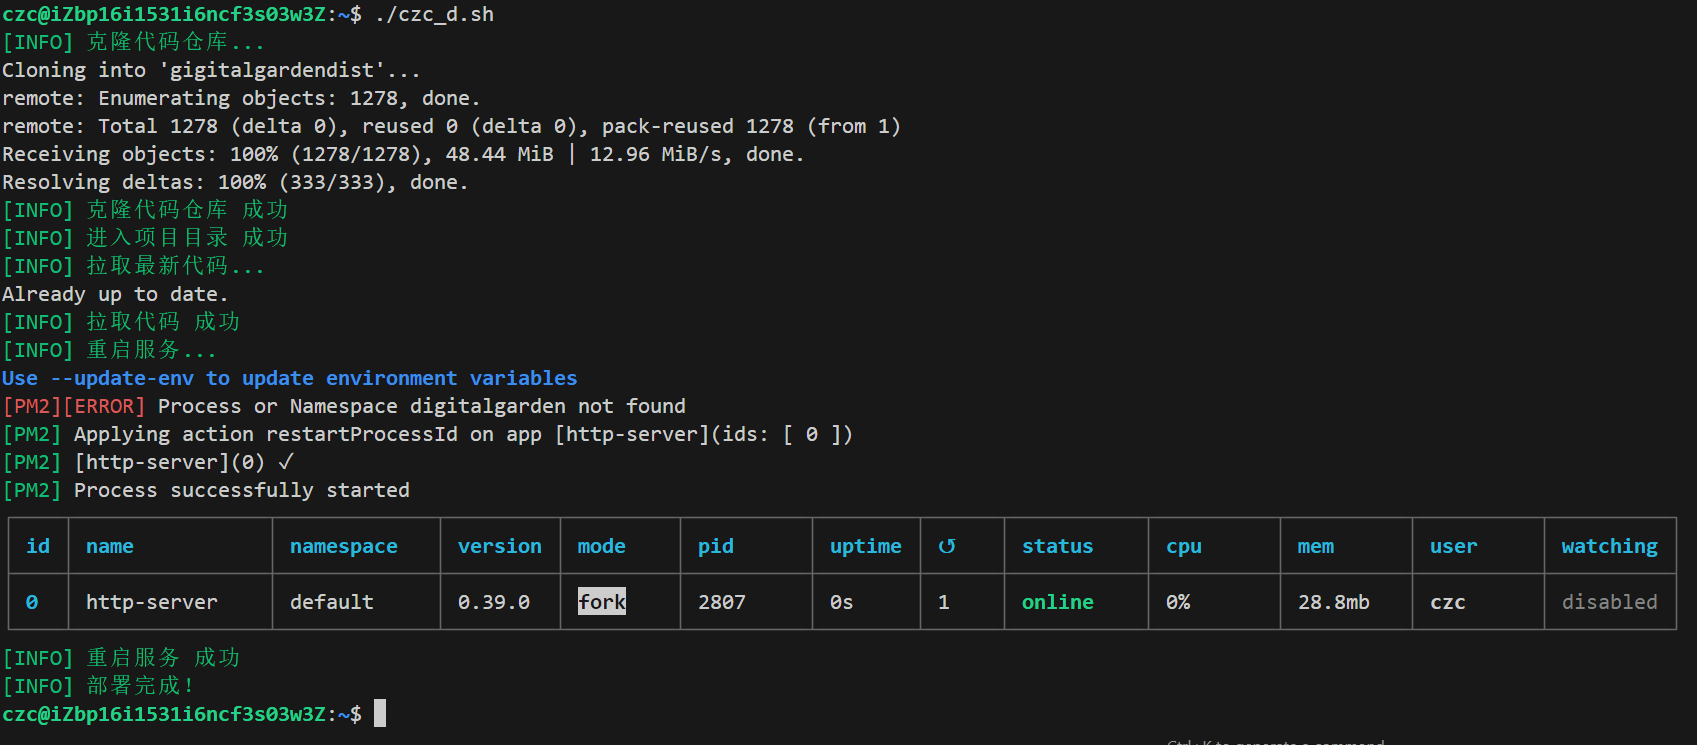The width and height of the screenshot is (1697, 745).
Task: Click the 'mode' column header
Action: pyautogui.click(x=602, y=546)
